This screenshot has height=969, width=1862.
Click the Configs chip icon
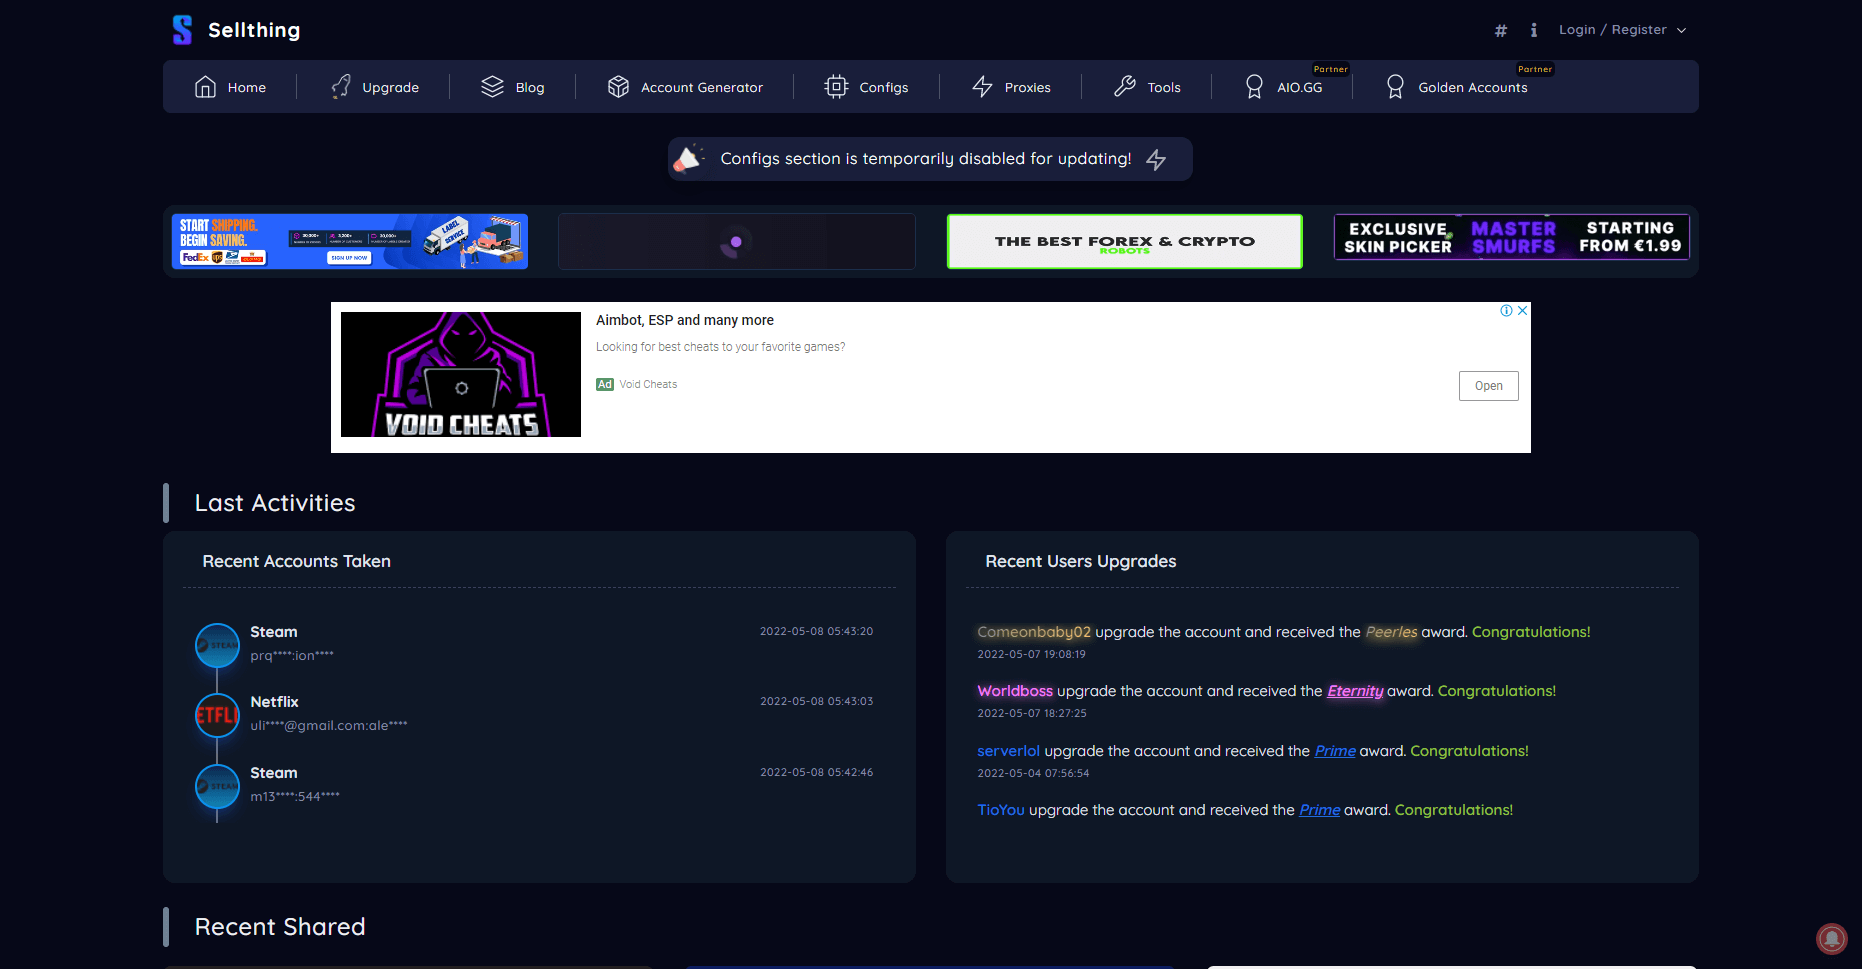tap(836, 87)
